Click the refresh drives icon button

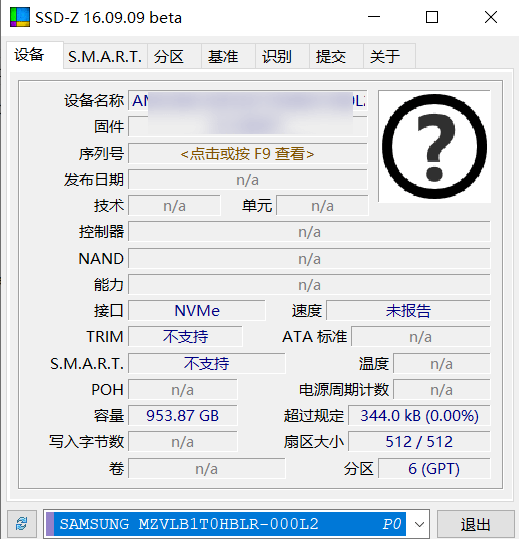22,524
